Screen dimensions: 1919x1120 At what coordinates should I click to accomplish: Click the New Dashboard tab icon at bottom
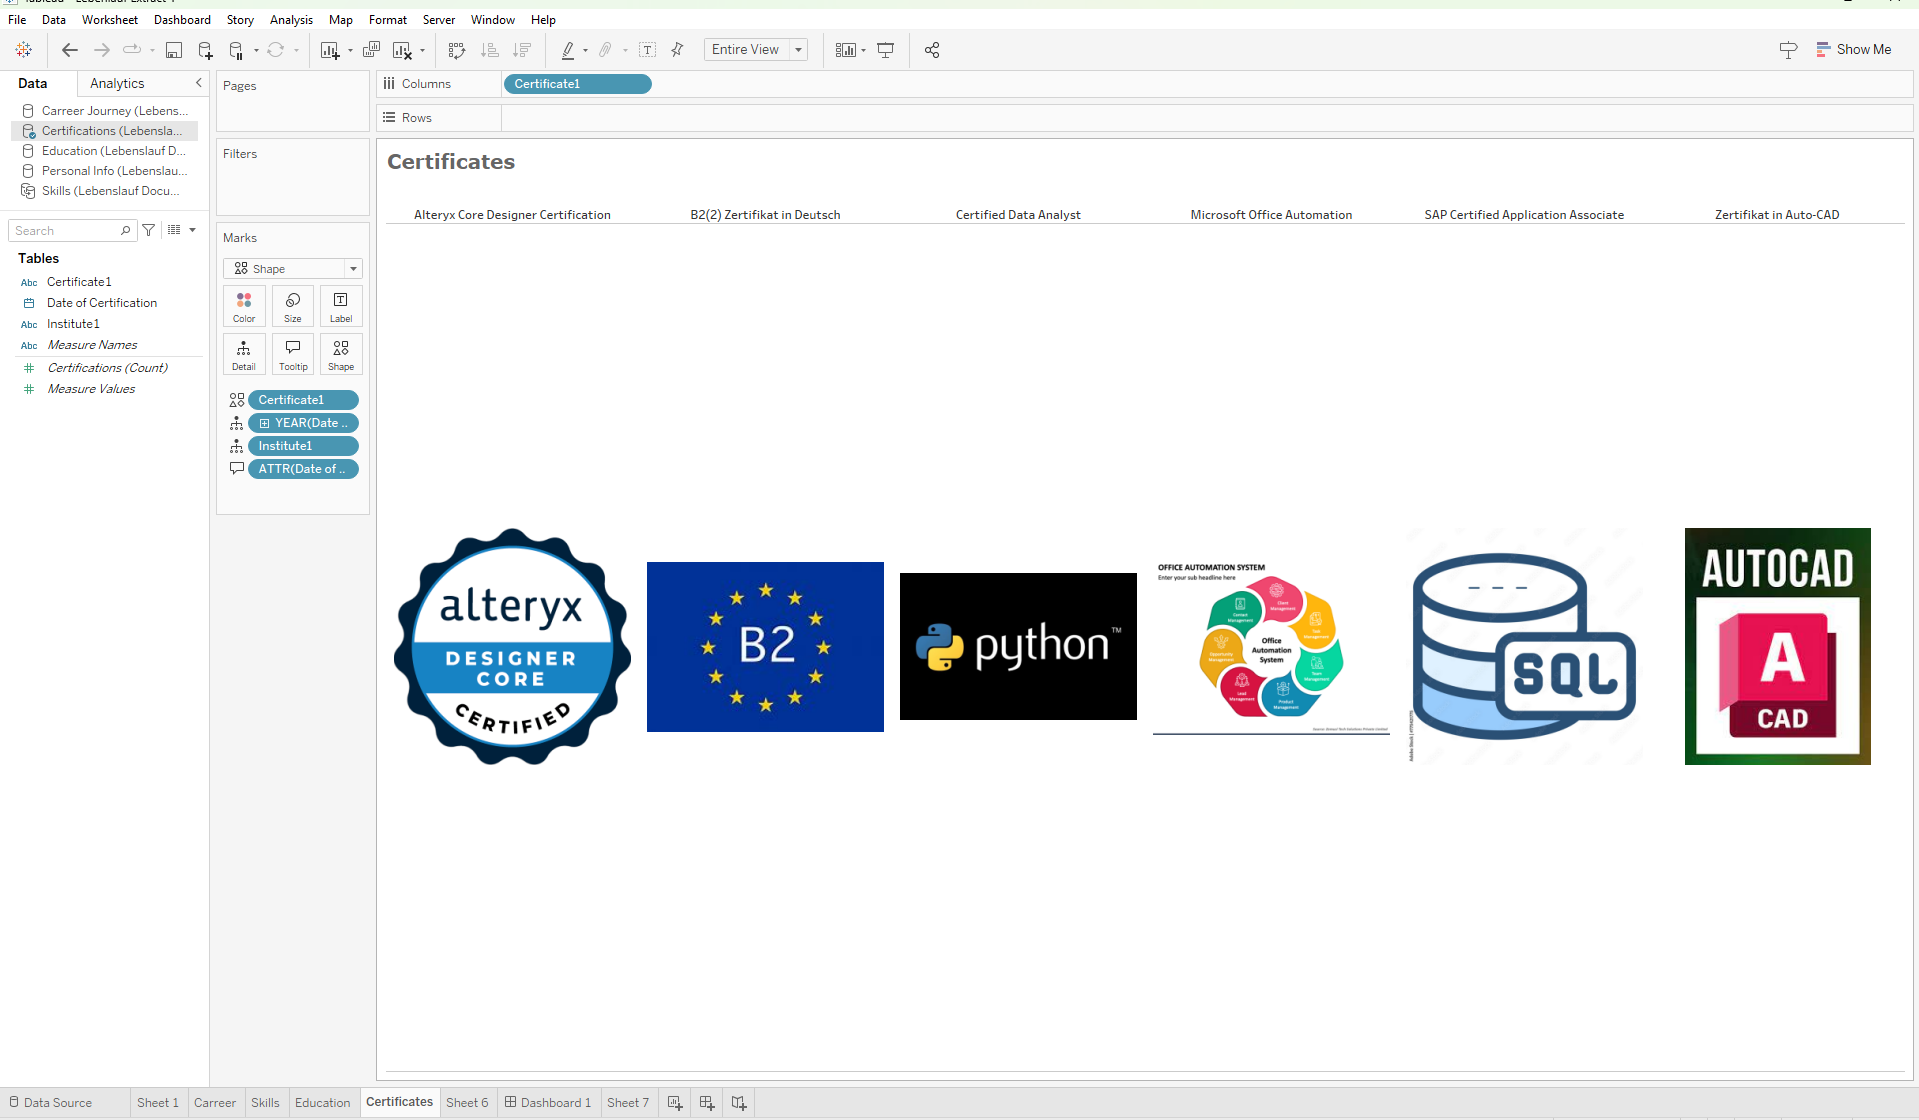pos(707,1102)
